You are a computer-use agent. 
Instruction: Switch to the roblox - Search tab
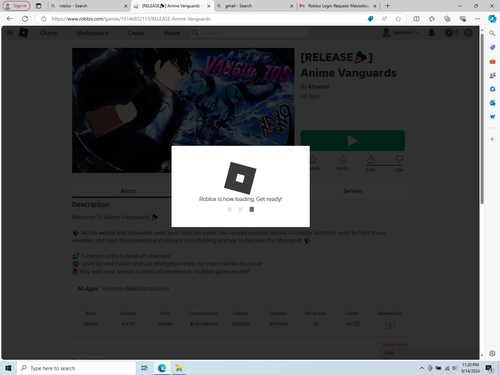(89, 6)
